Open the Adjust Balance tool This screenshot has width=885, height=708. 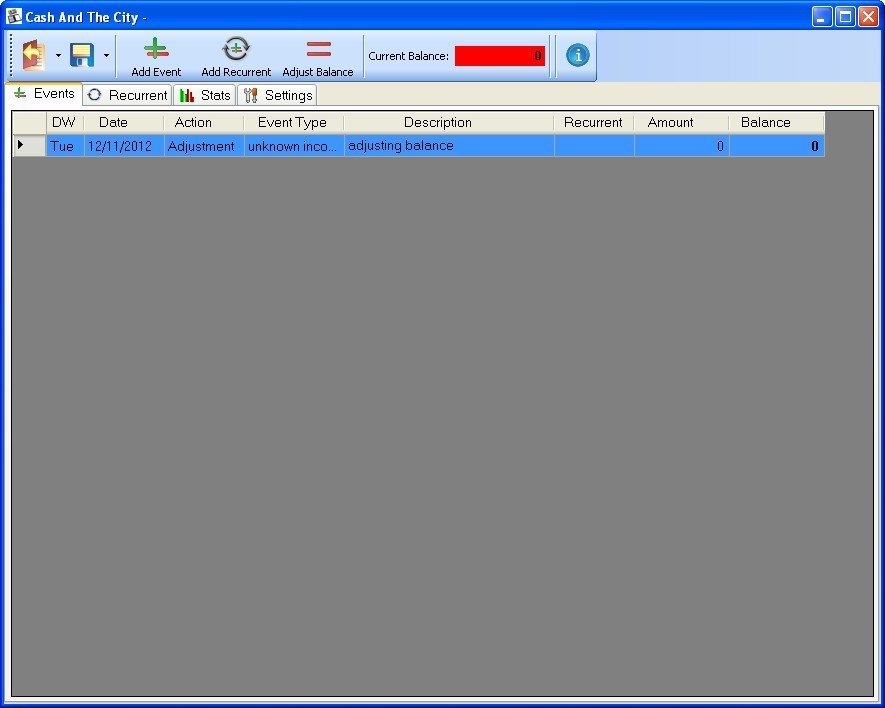click(318, 57)
